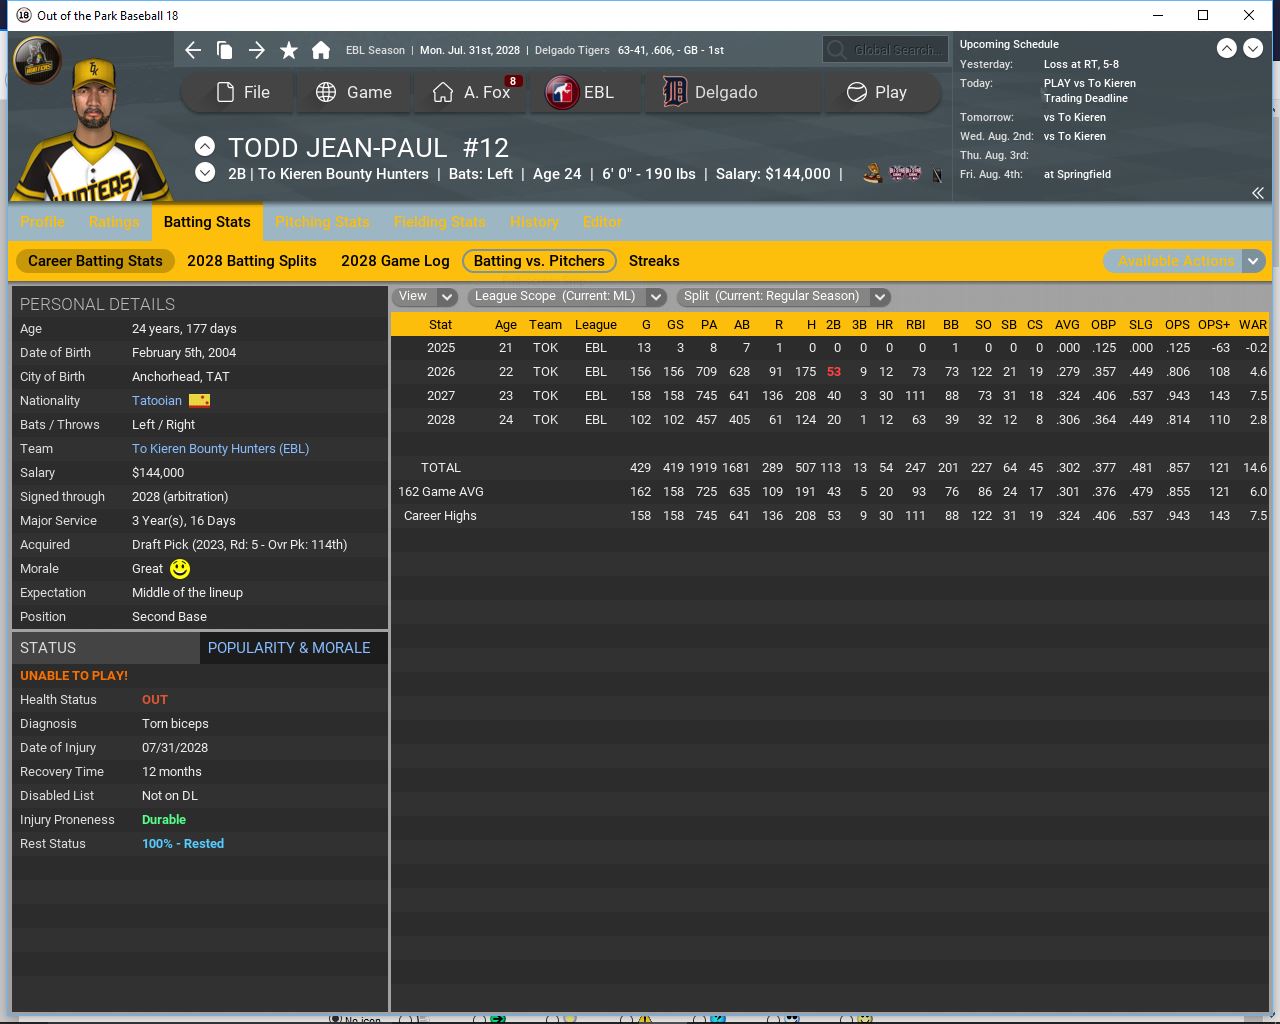Go to next player with down chevron
The image size is (1280, 1024).
pyautogui.click(x=205, y=173)
